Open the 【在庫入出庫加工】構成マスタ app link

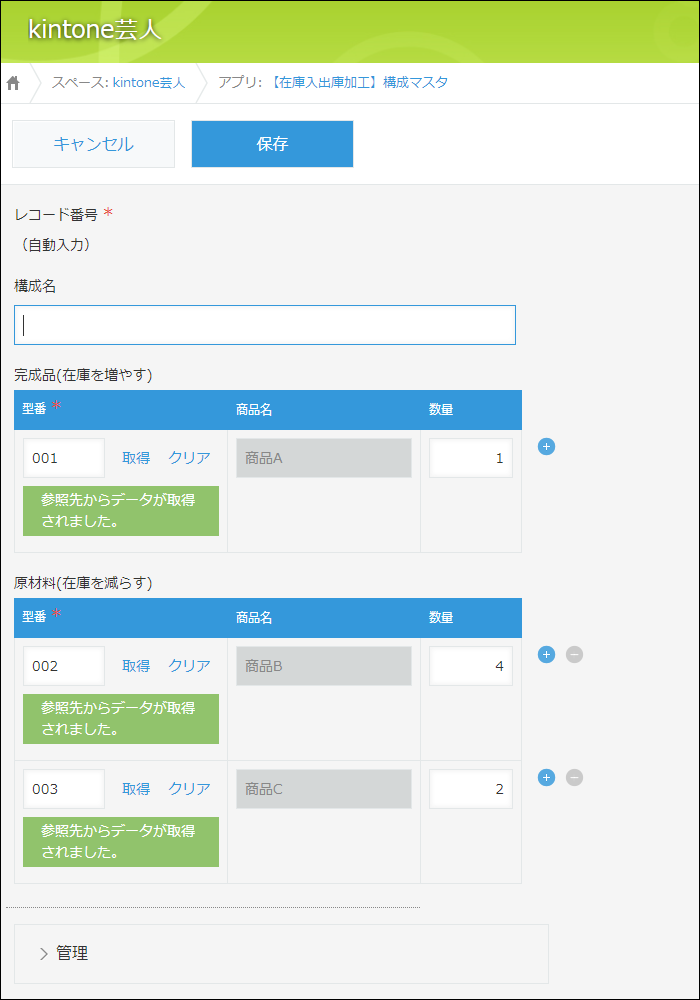357,83
